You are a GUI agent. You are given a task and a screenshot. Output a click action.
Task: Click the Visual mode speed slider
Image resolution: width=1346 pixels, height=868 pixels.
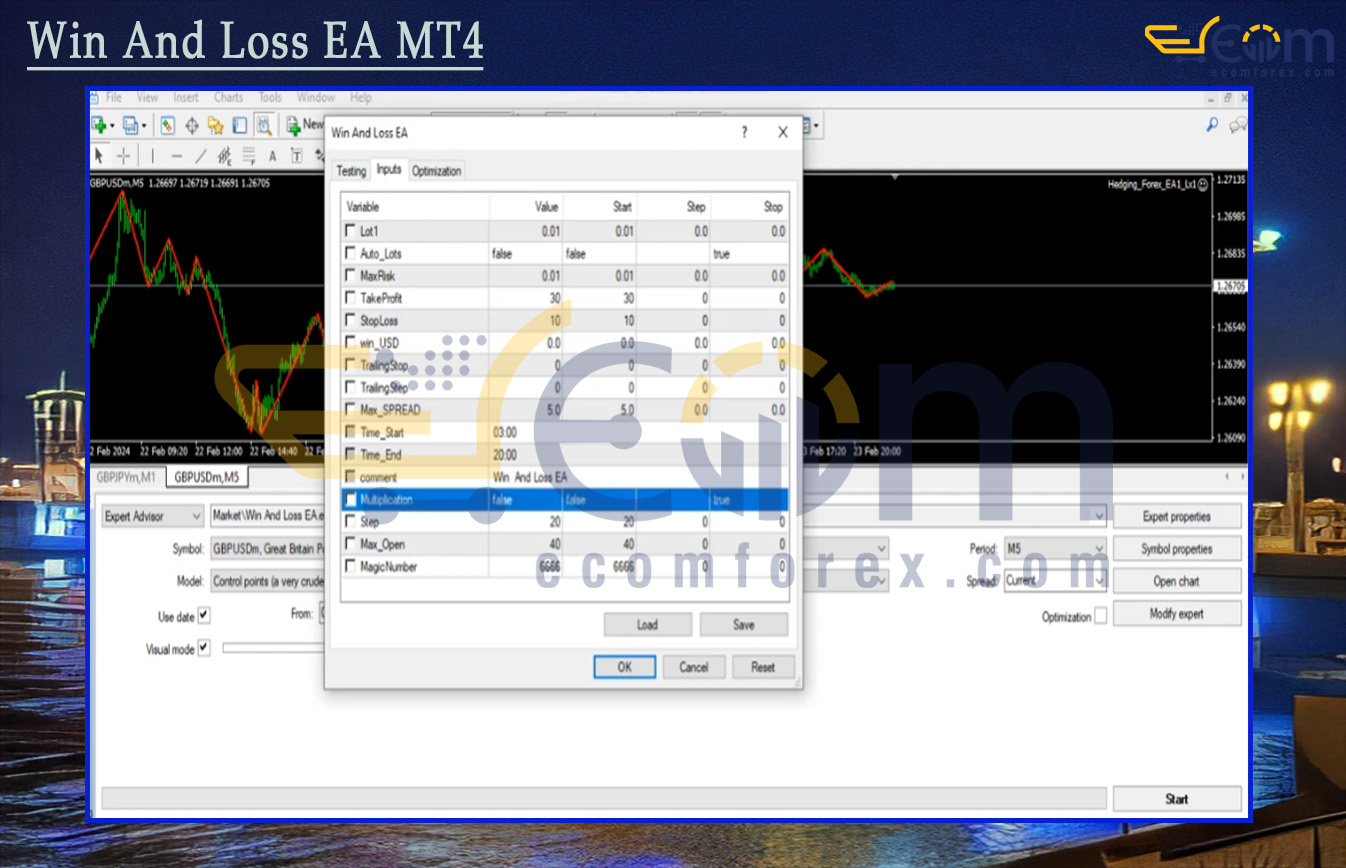click(x=270, y=648)
